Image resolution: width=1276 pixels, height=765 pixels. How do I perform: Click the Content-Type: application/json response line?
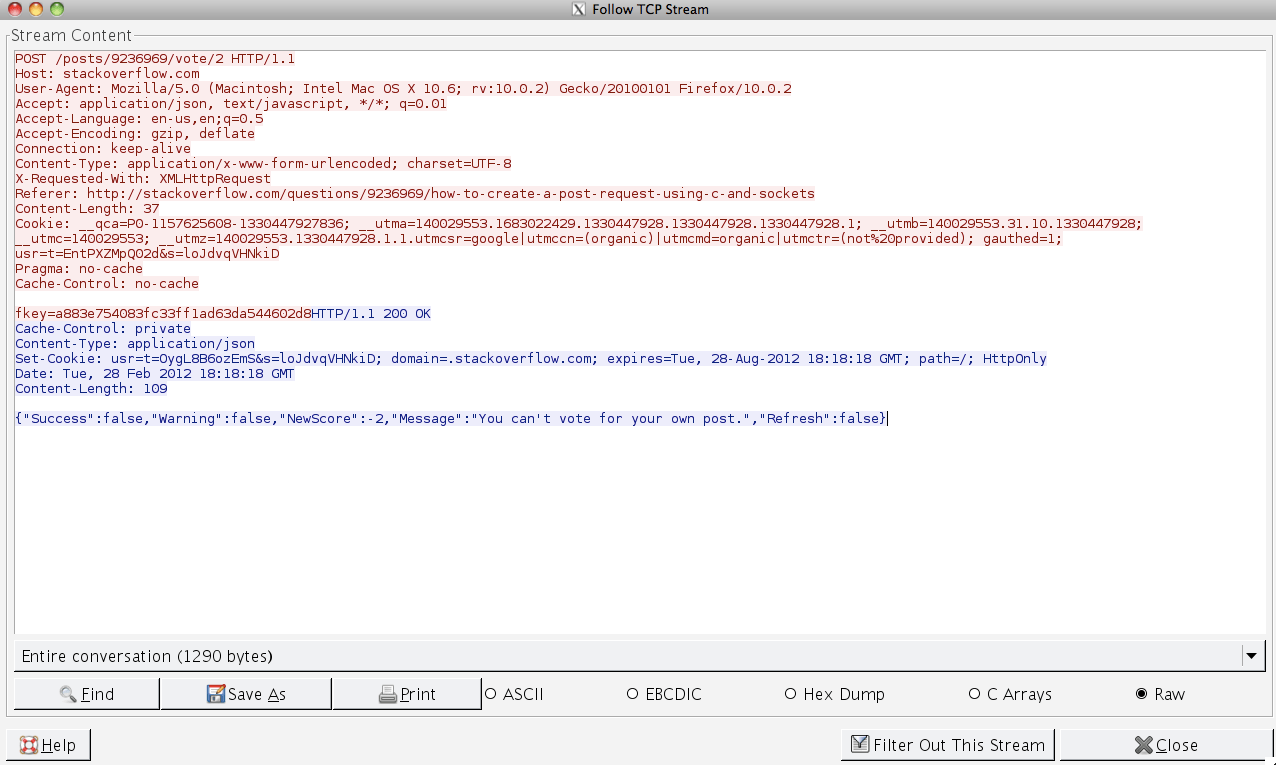click(135, 344)
